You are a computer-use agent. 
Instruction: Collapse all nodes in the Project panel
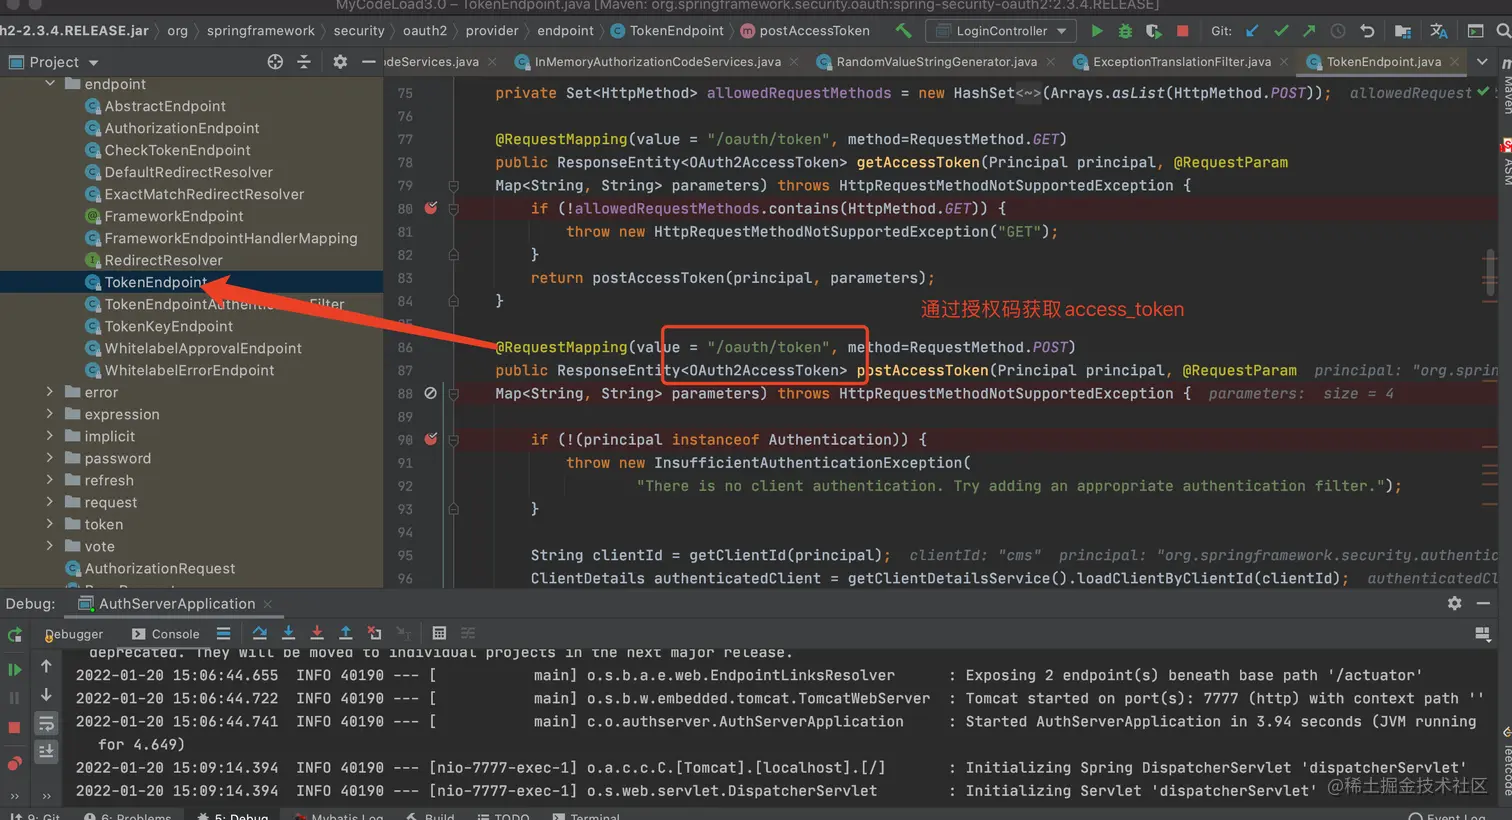(x=304, y=62)
